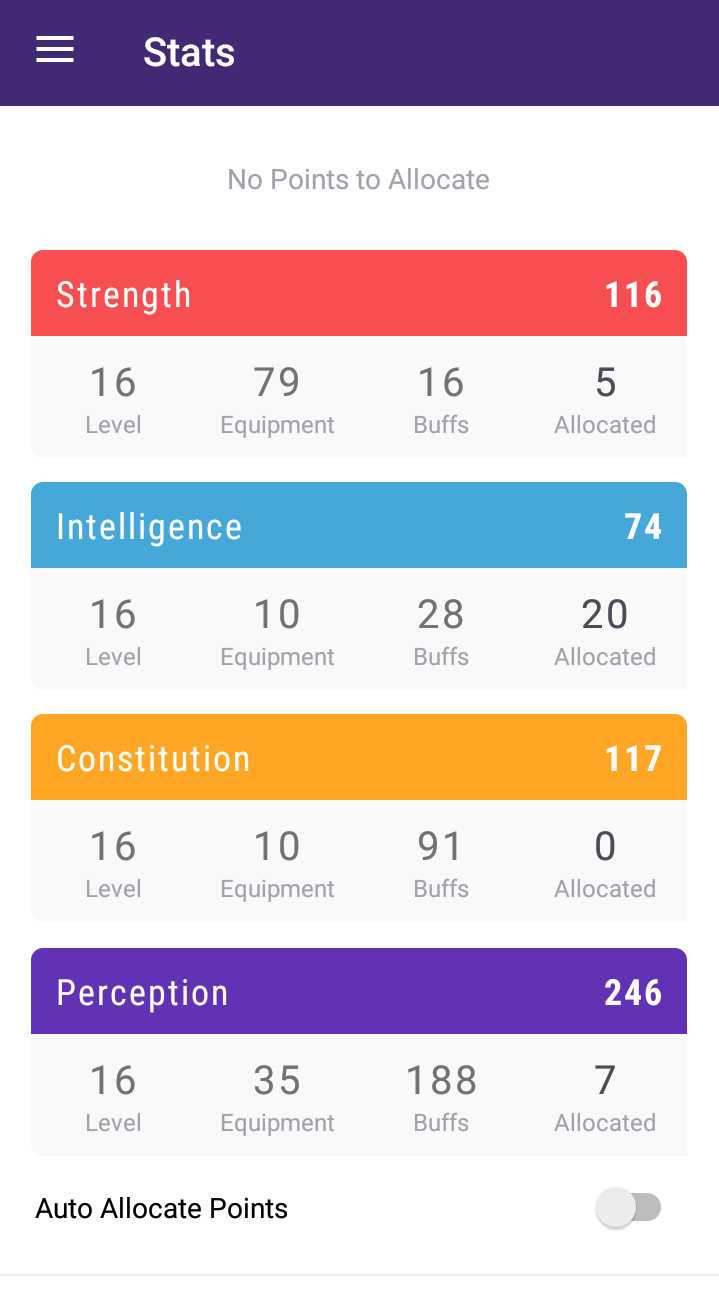Click Strength Equipment value 79
The height and width of the screenshot is (1289, 719).
click(x=277, y=382)
